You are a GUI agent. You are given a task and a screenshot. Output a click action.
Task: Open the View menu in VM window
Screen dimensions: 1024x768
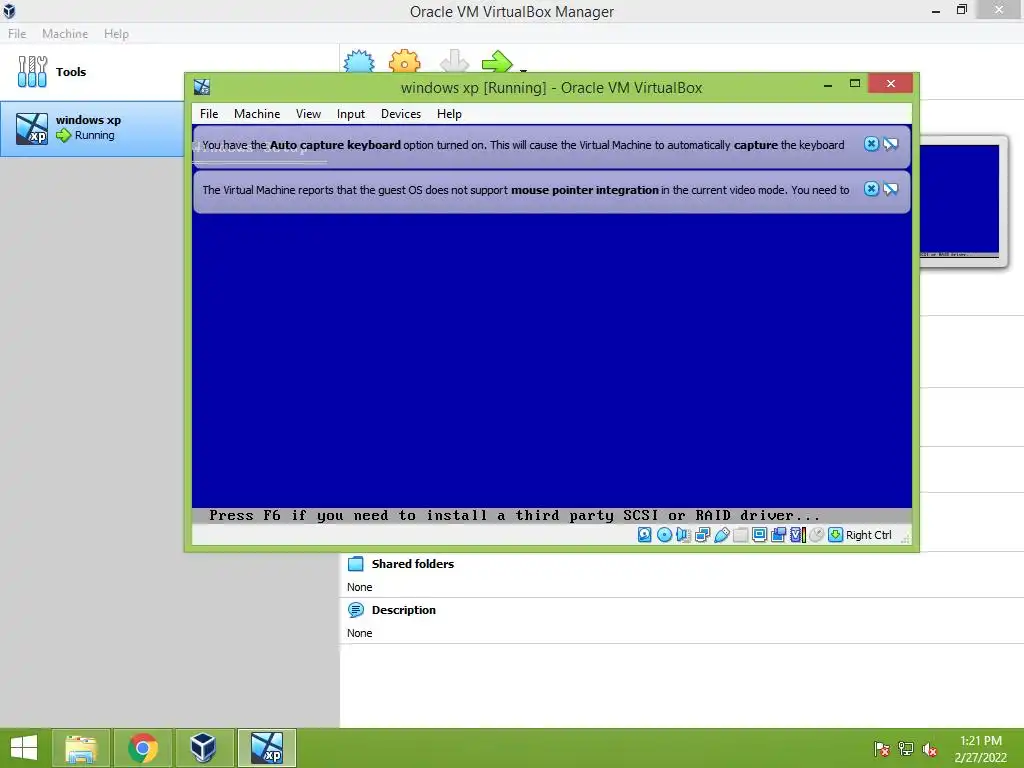click(308, 114)
